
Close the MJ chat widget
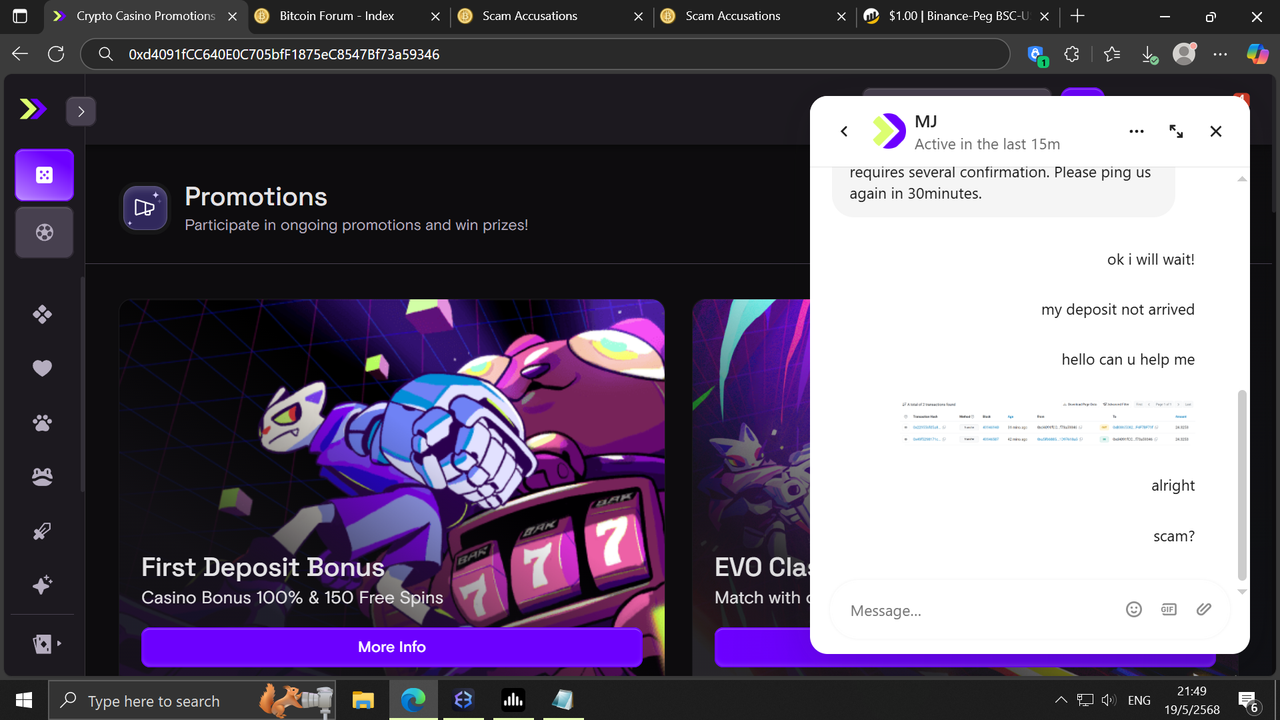(1216, 131)
